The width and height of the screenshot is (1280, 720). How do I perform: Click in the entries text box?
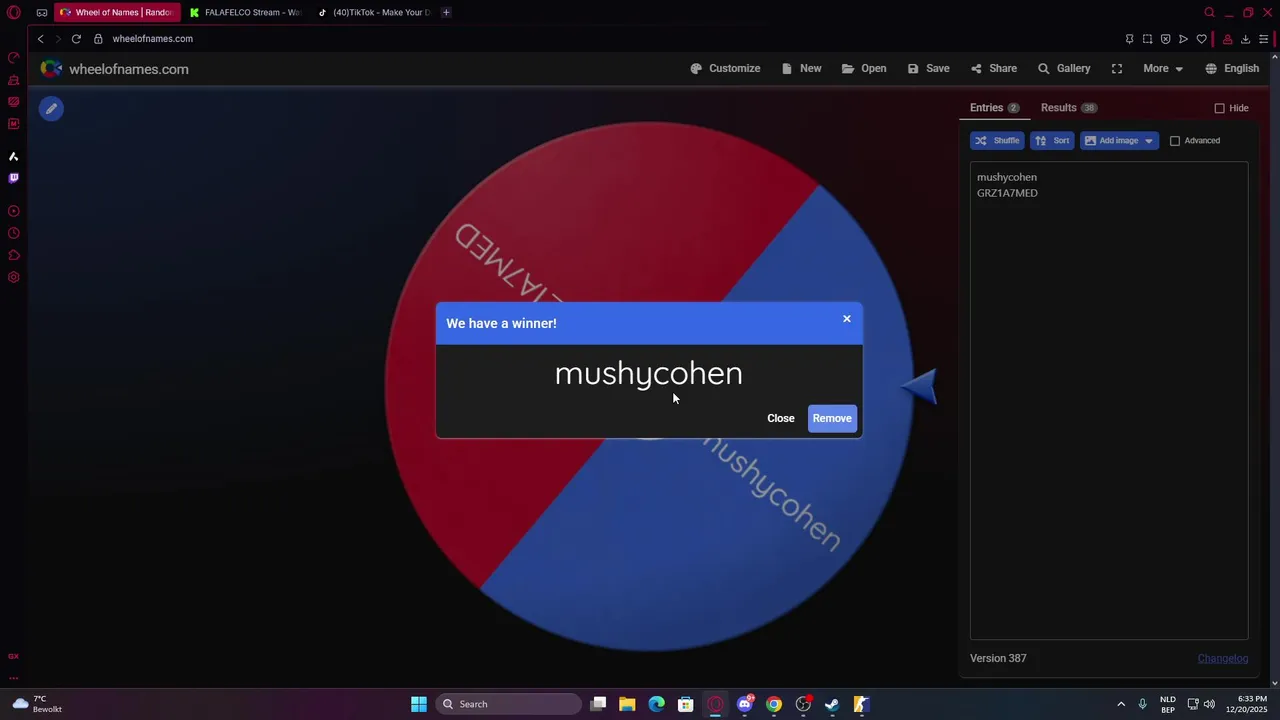click(1109, 400)
